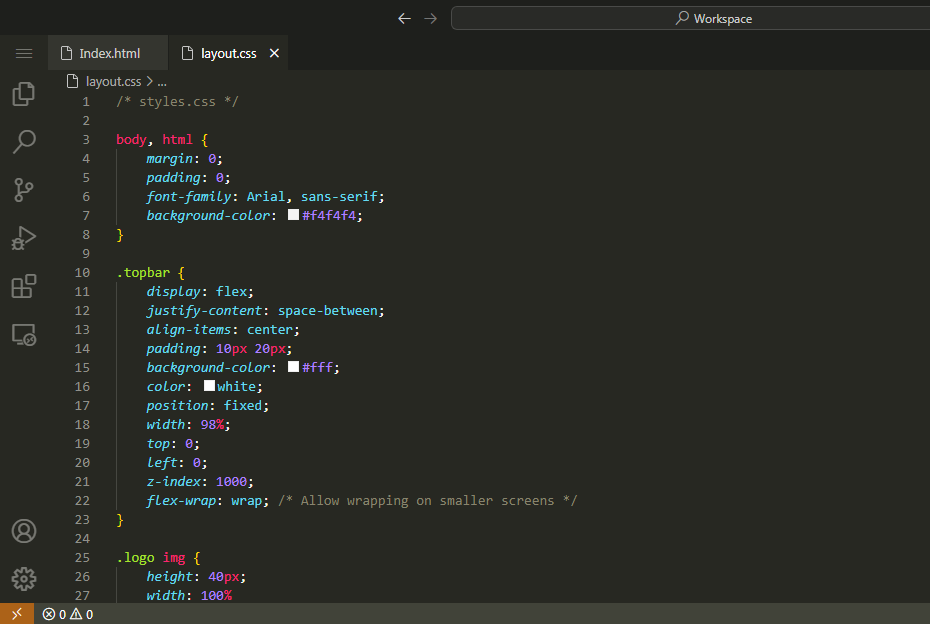The image size is (930, 624).
Task: Click 'margin' property on line 4
Action: 170,158
